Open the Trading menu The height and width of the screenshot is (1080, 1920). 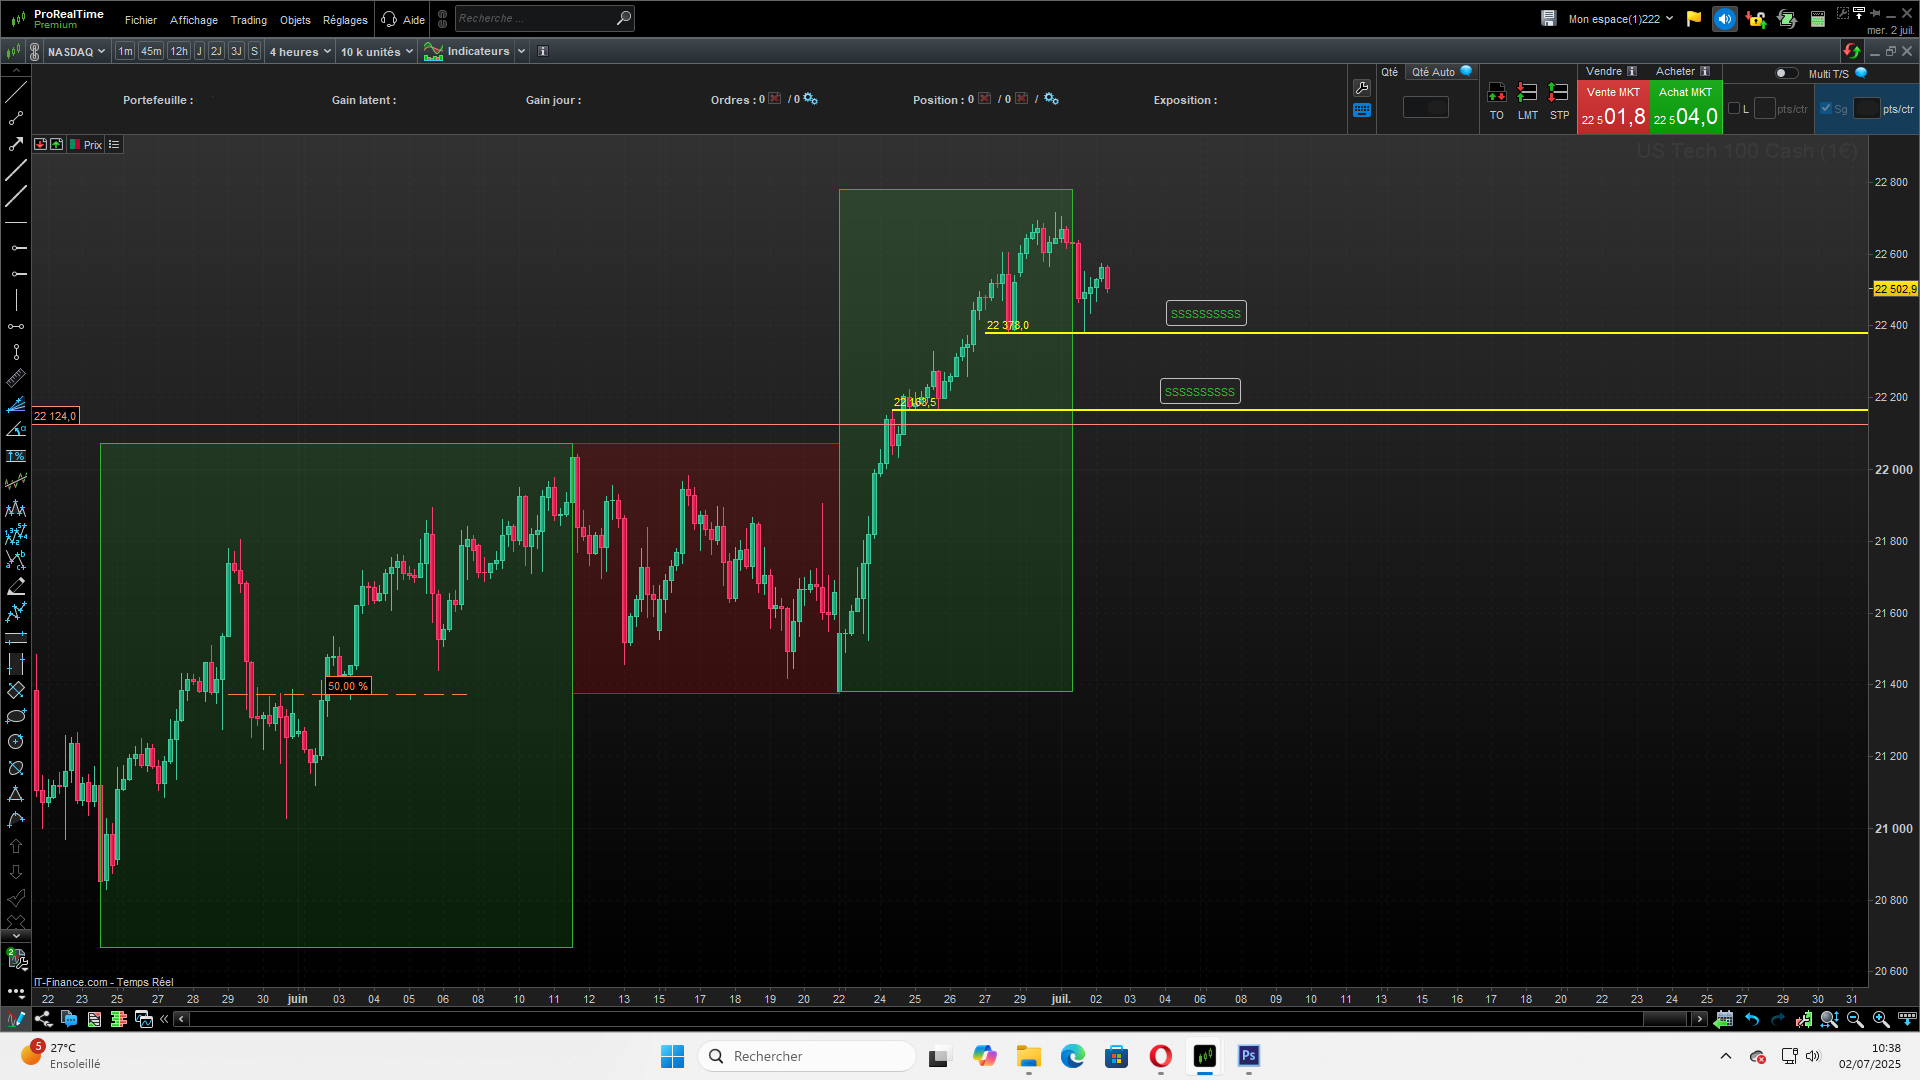(x=248, y=20)
